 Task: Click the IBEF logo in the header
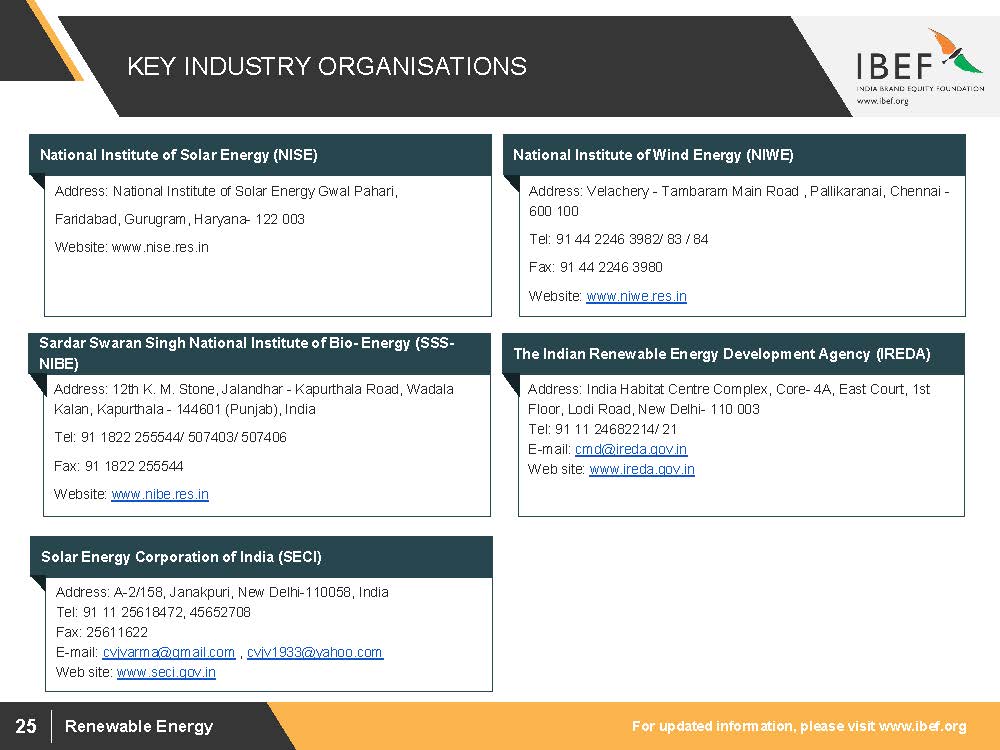click(x=919, y=63)
